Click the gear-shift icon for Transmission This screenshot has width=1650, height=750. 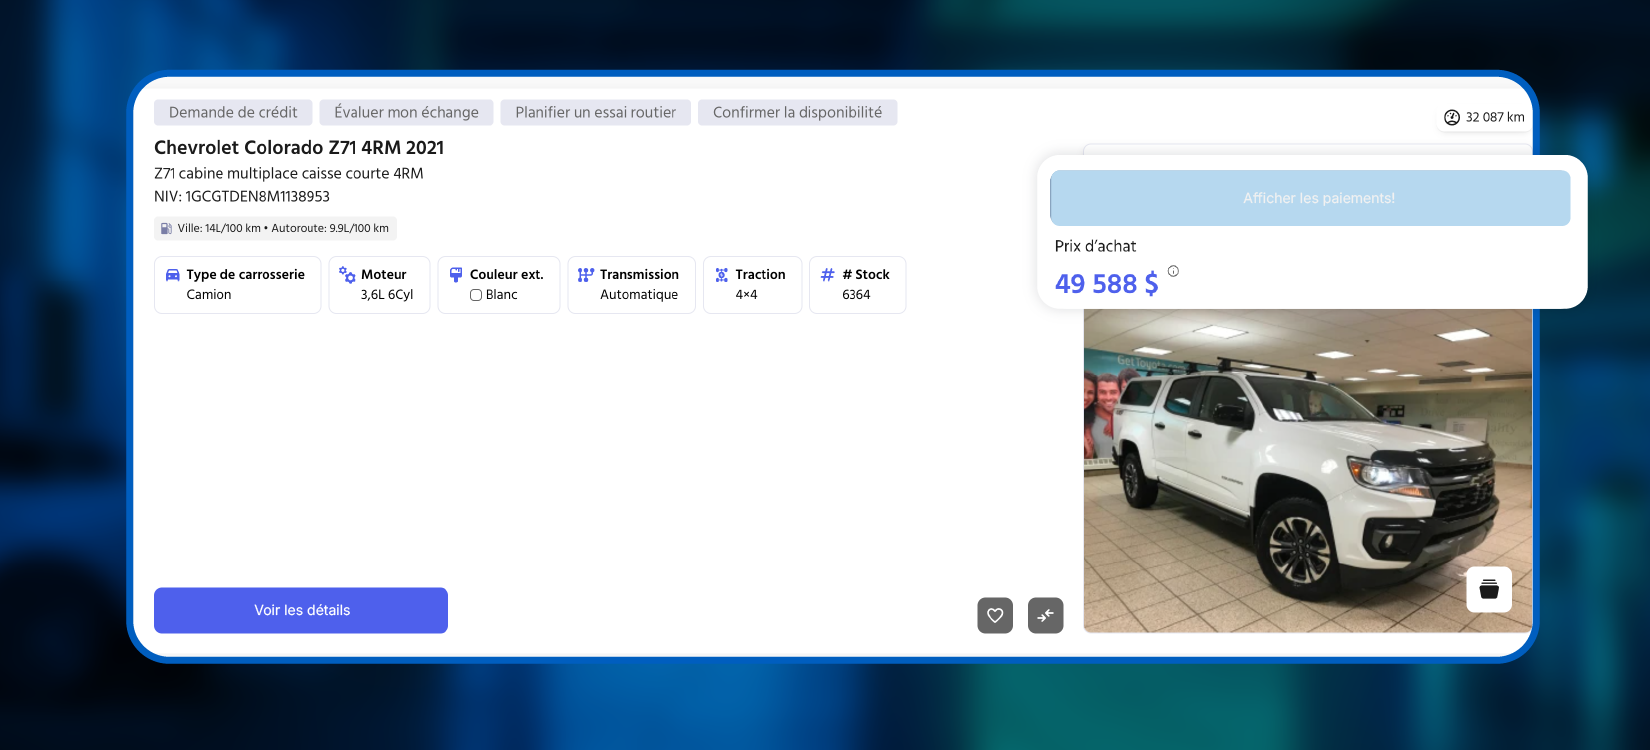tap(586, 274)
